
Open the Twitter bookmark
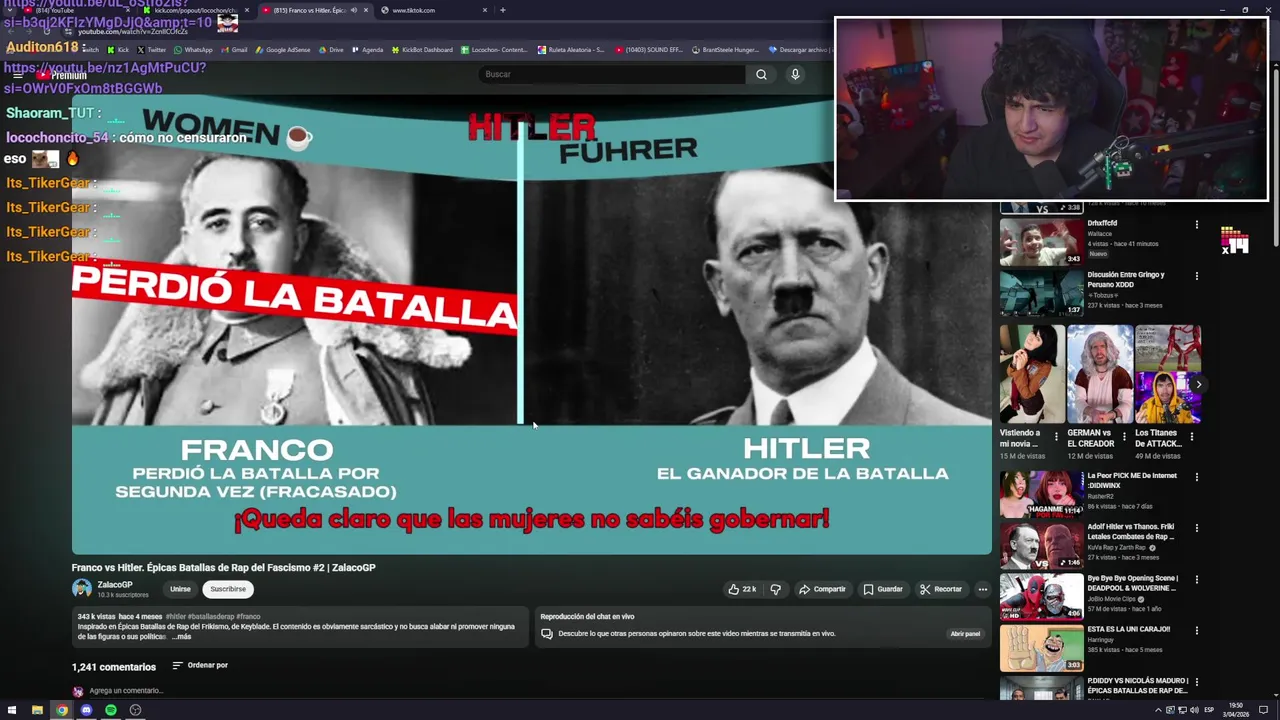pos(152,50)
